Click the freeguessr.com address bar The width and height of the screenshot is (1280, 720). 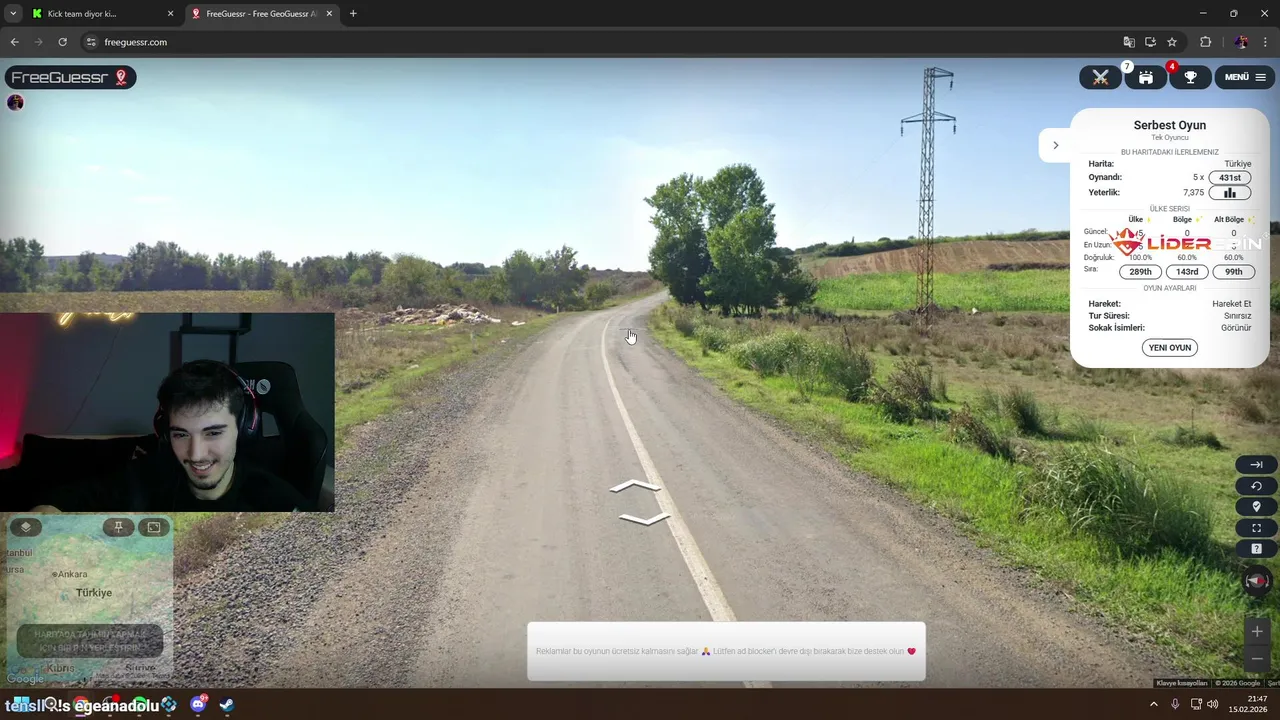tap(600, 42)
